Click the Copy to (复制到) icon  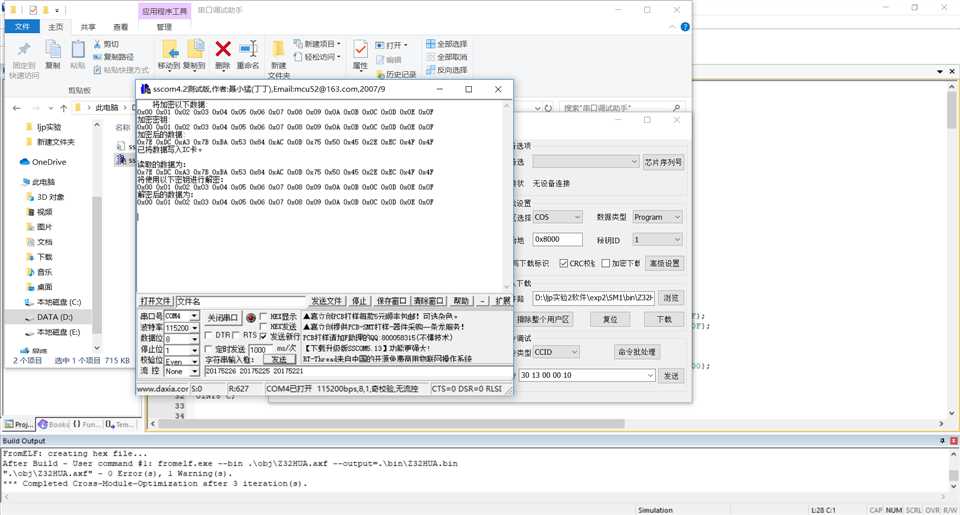[195, 50]
